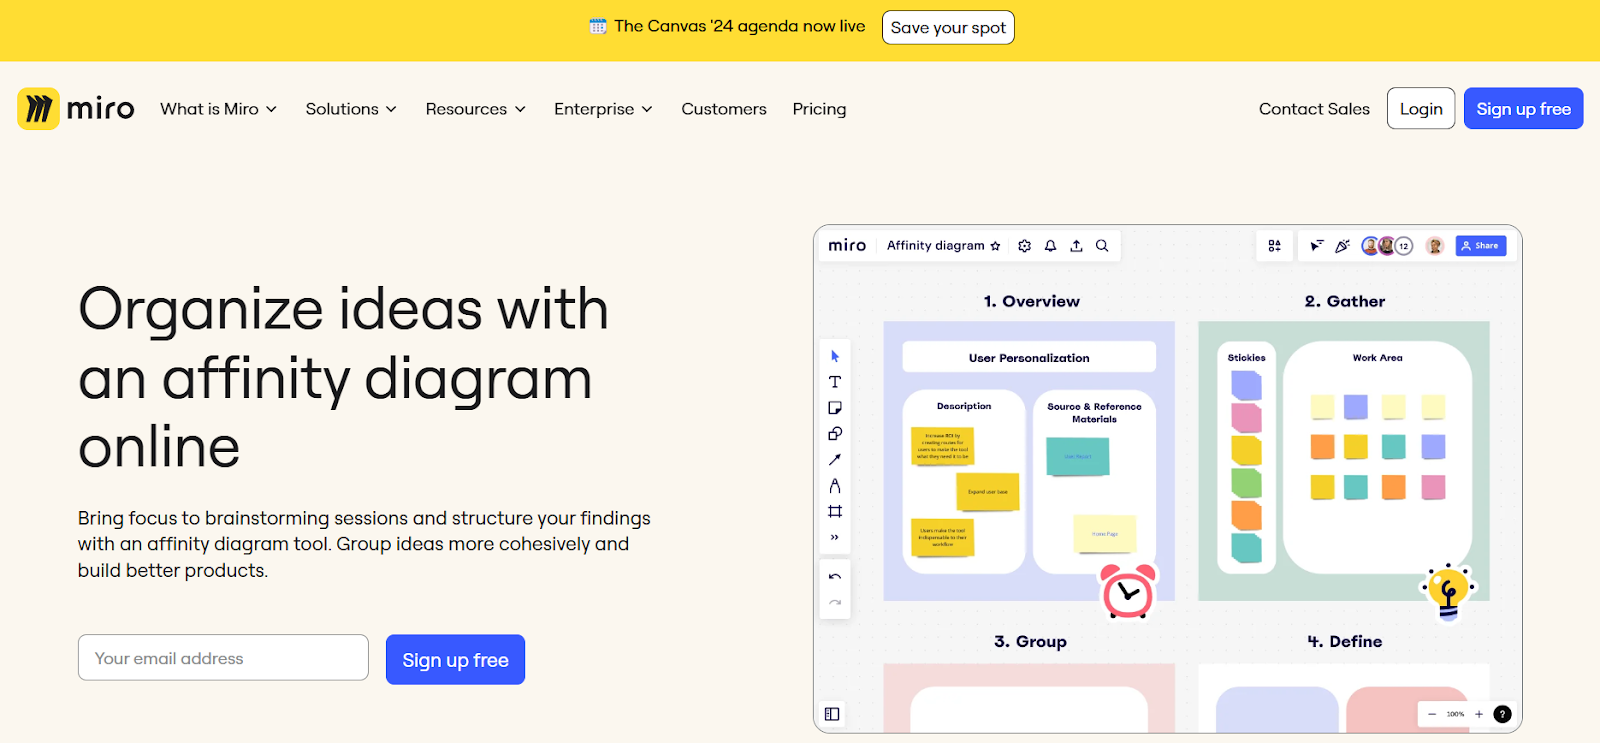1600x743 pixels.
Task: Open the notifications bell in board preview
Action: 1050,246
